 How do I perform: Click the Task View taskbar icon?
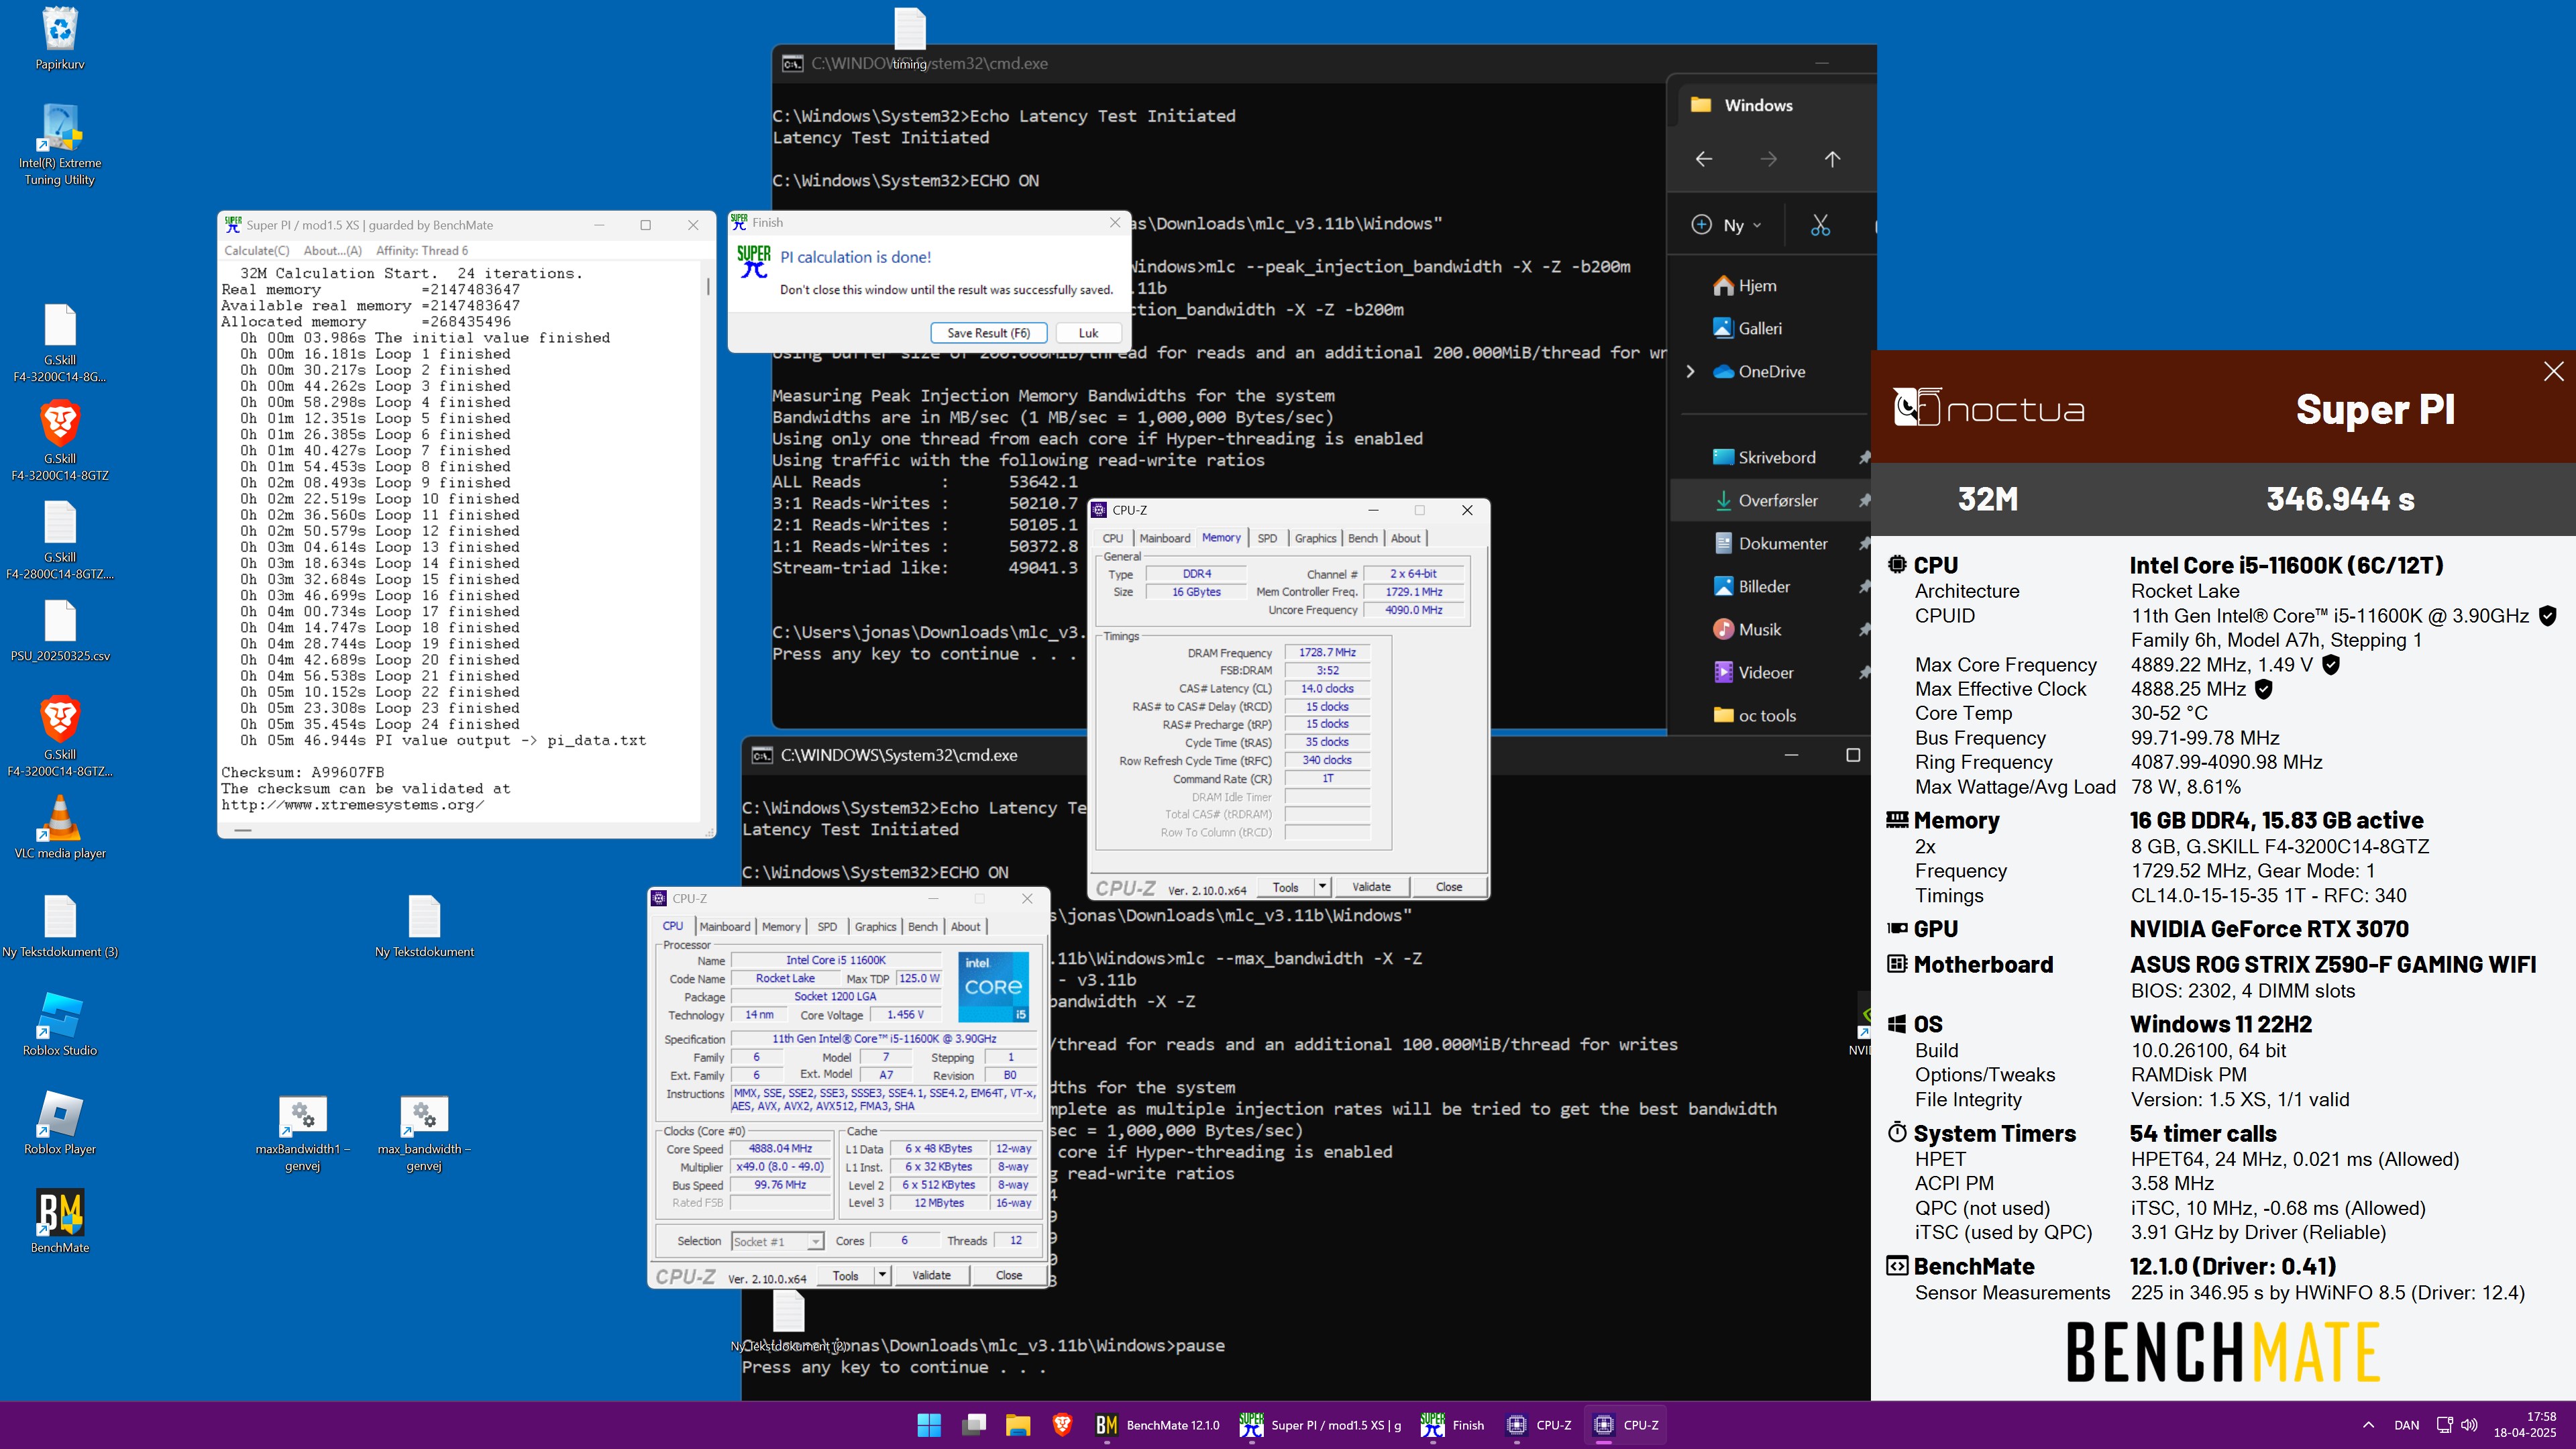pos(974,1425)
